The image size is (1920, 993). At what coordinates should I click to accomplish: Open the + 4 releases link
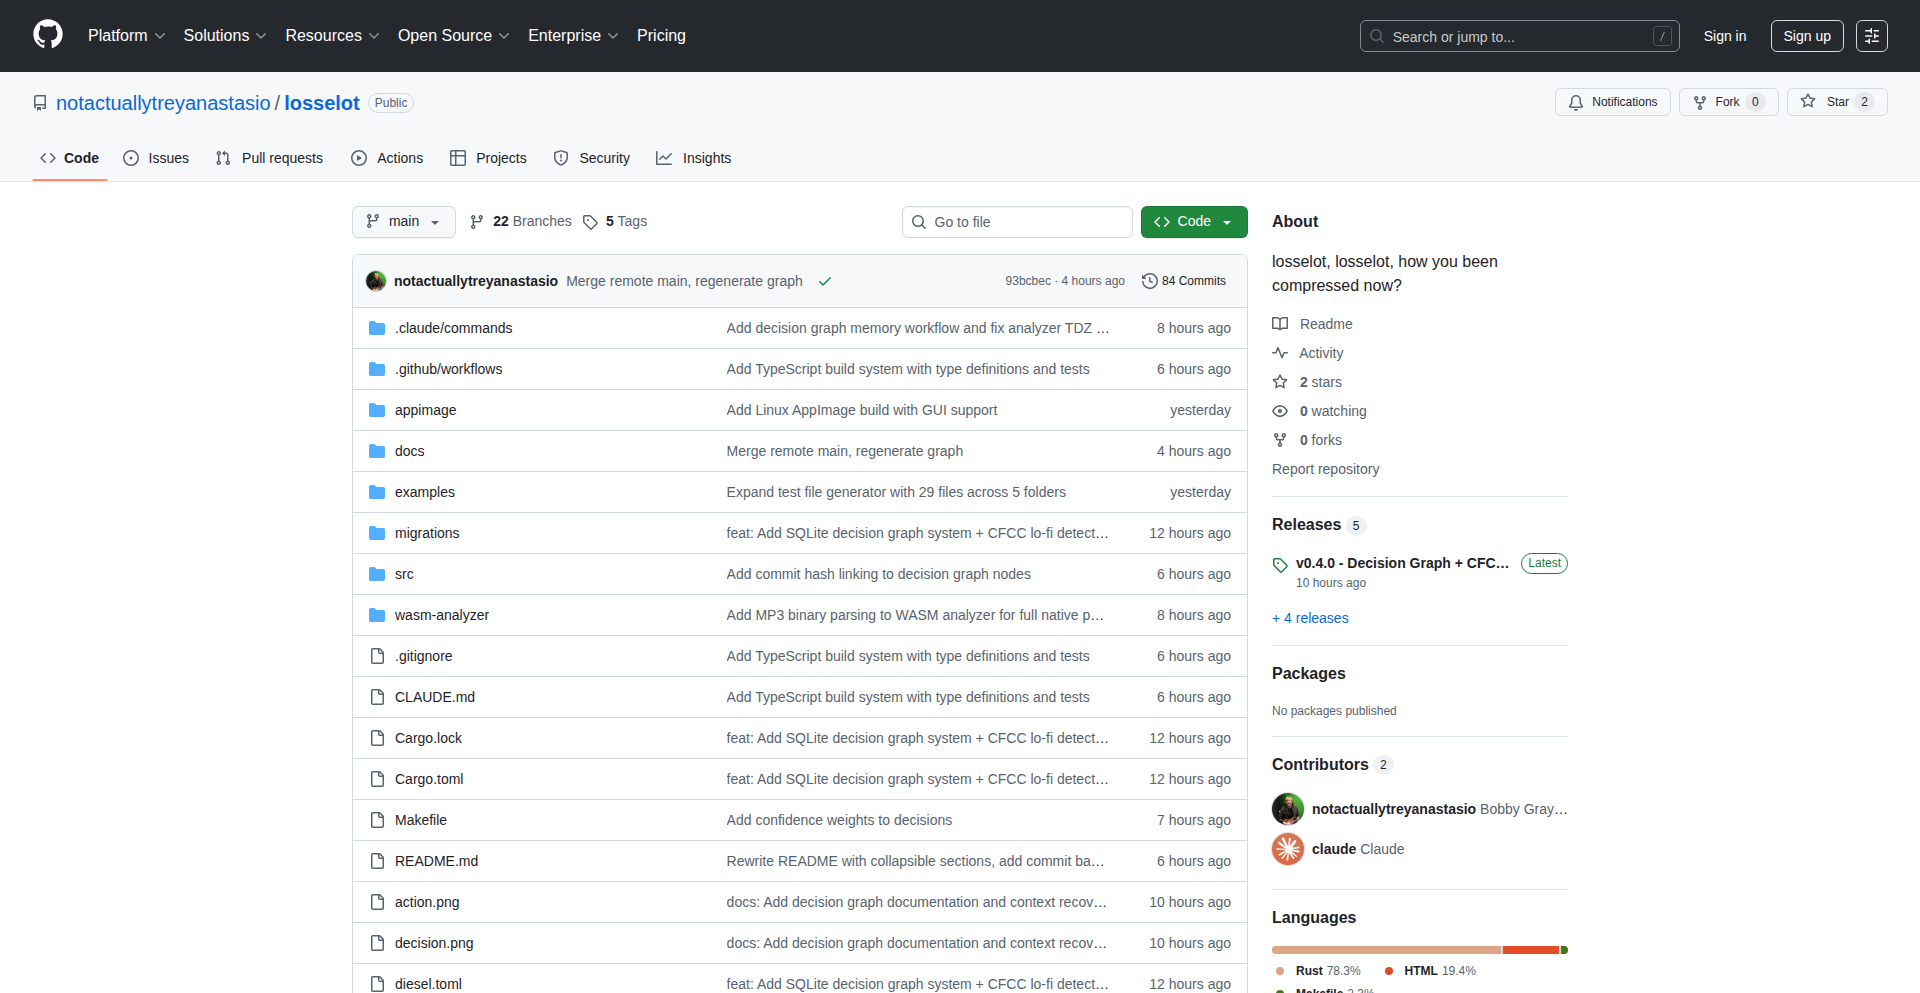coord(1310,618)
